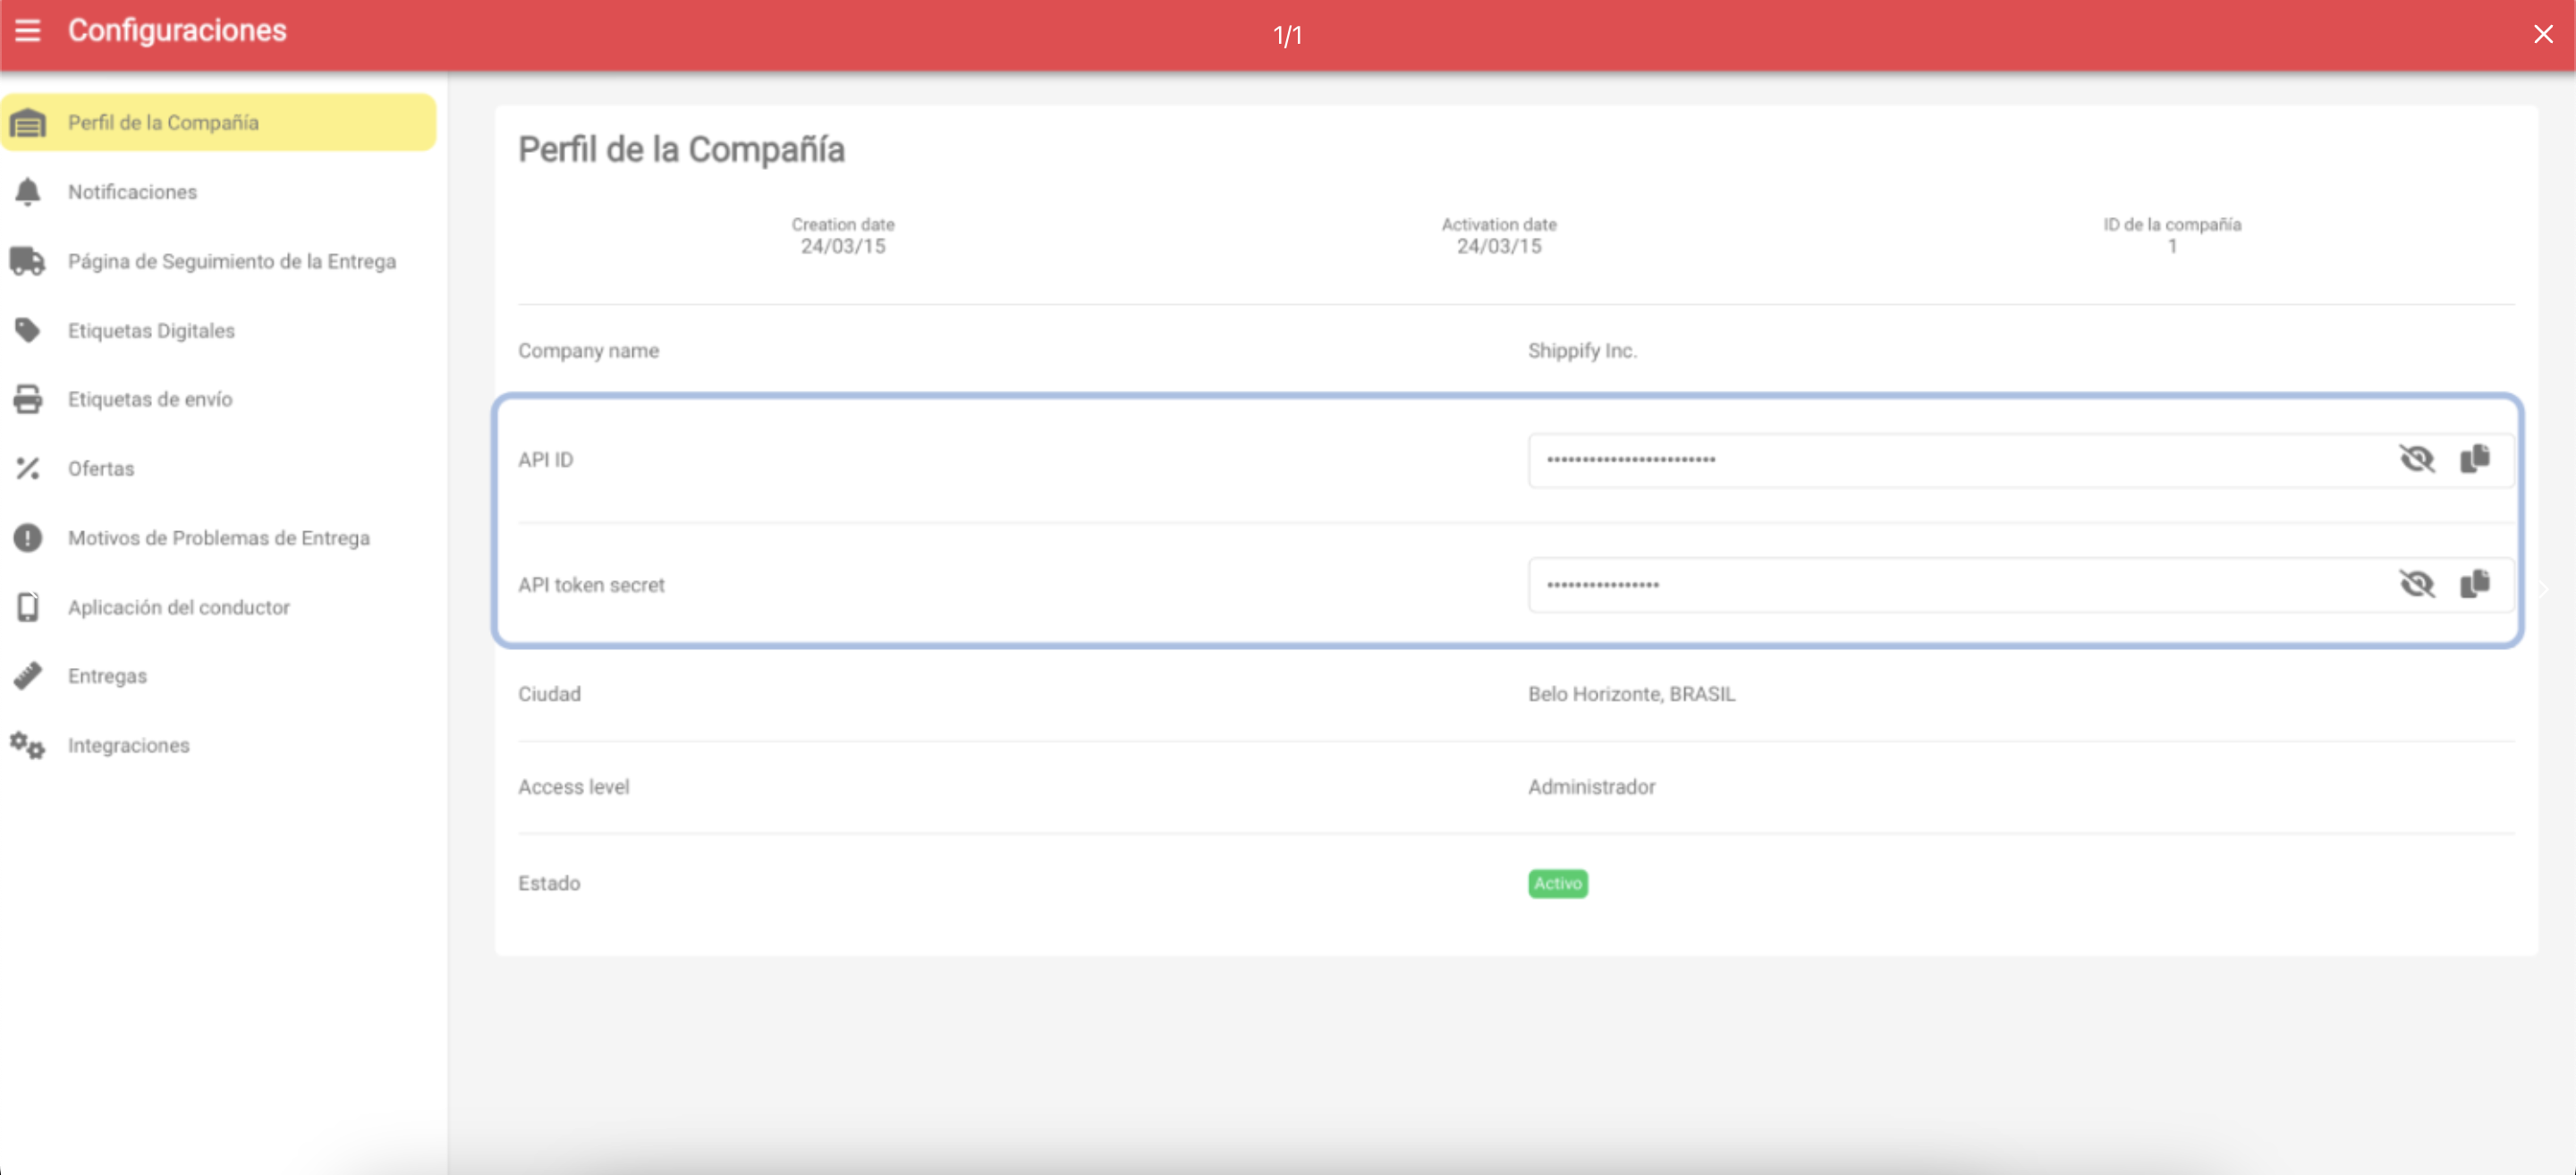The height and width of the screenshot is (1175, 2576).
Task: Close the image viewer with X
Action: (2543, 35)
